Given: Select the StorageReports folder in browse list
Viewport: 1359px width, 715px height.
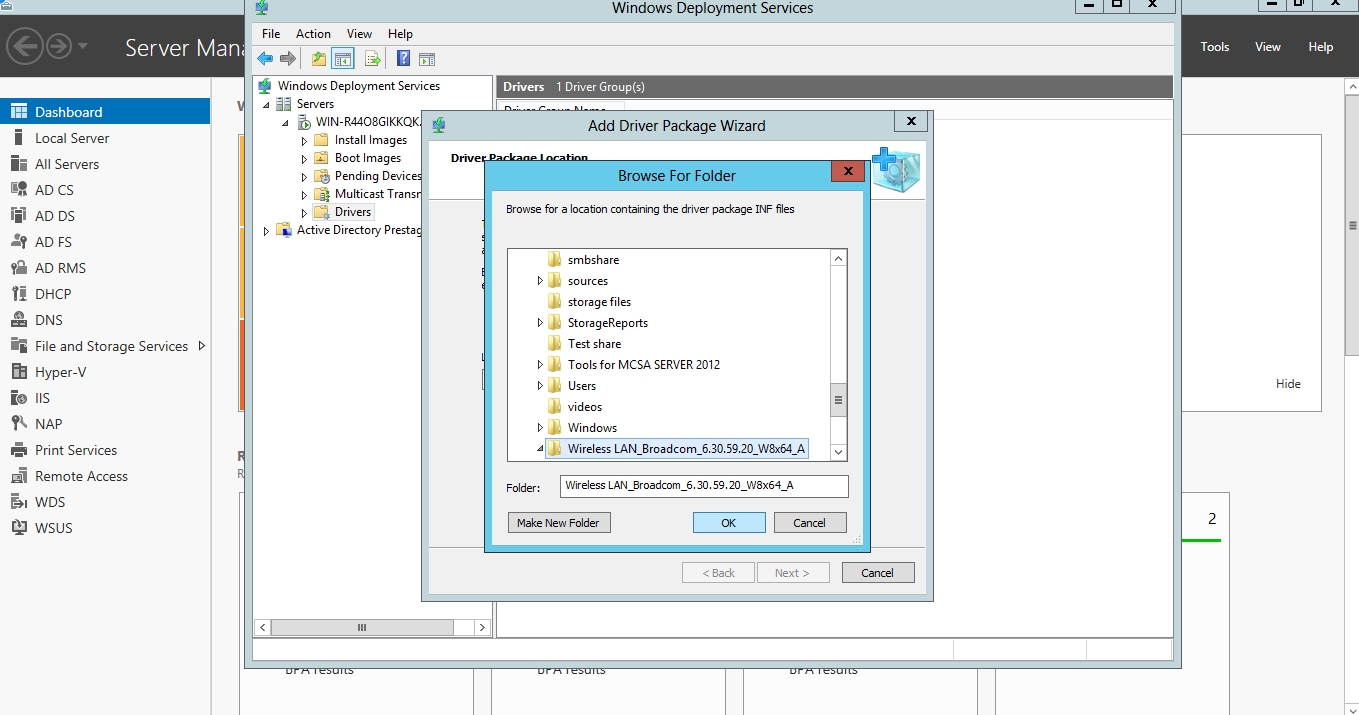Looking at the screenshot, I should tap(607, 323).
